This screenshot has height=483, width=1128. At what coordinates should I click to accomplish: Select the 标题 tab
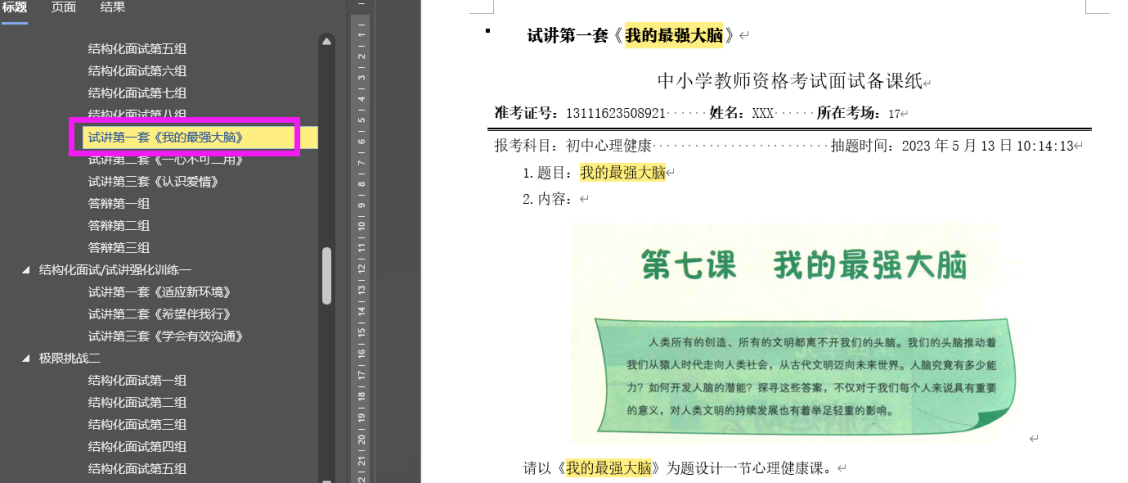pyautogui.click(x=14, y=8)
